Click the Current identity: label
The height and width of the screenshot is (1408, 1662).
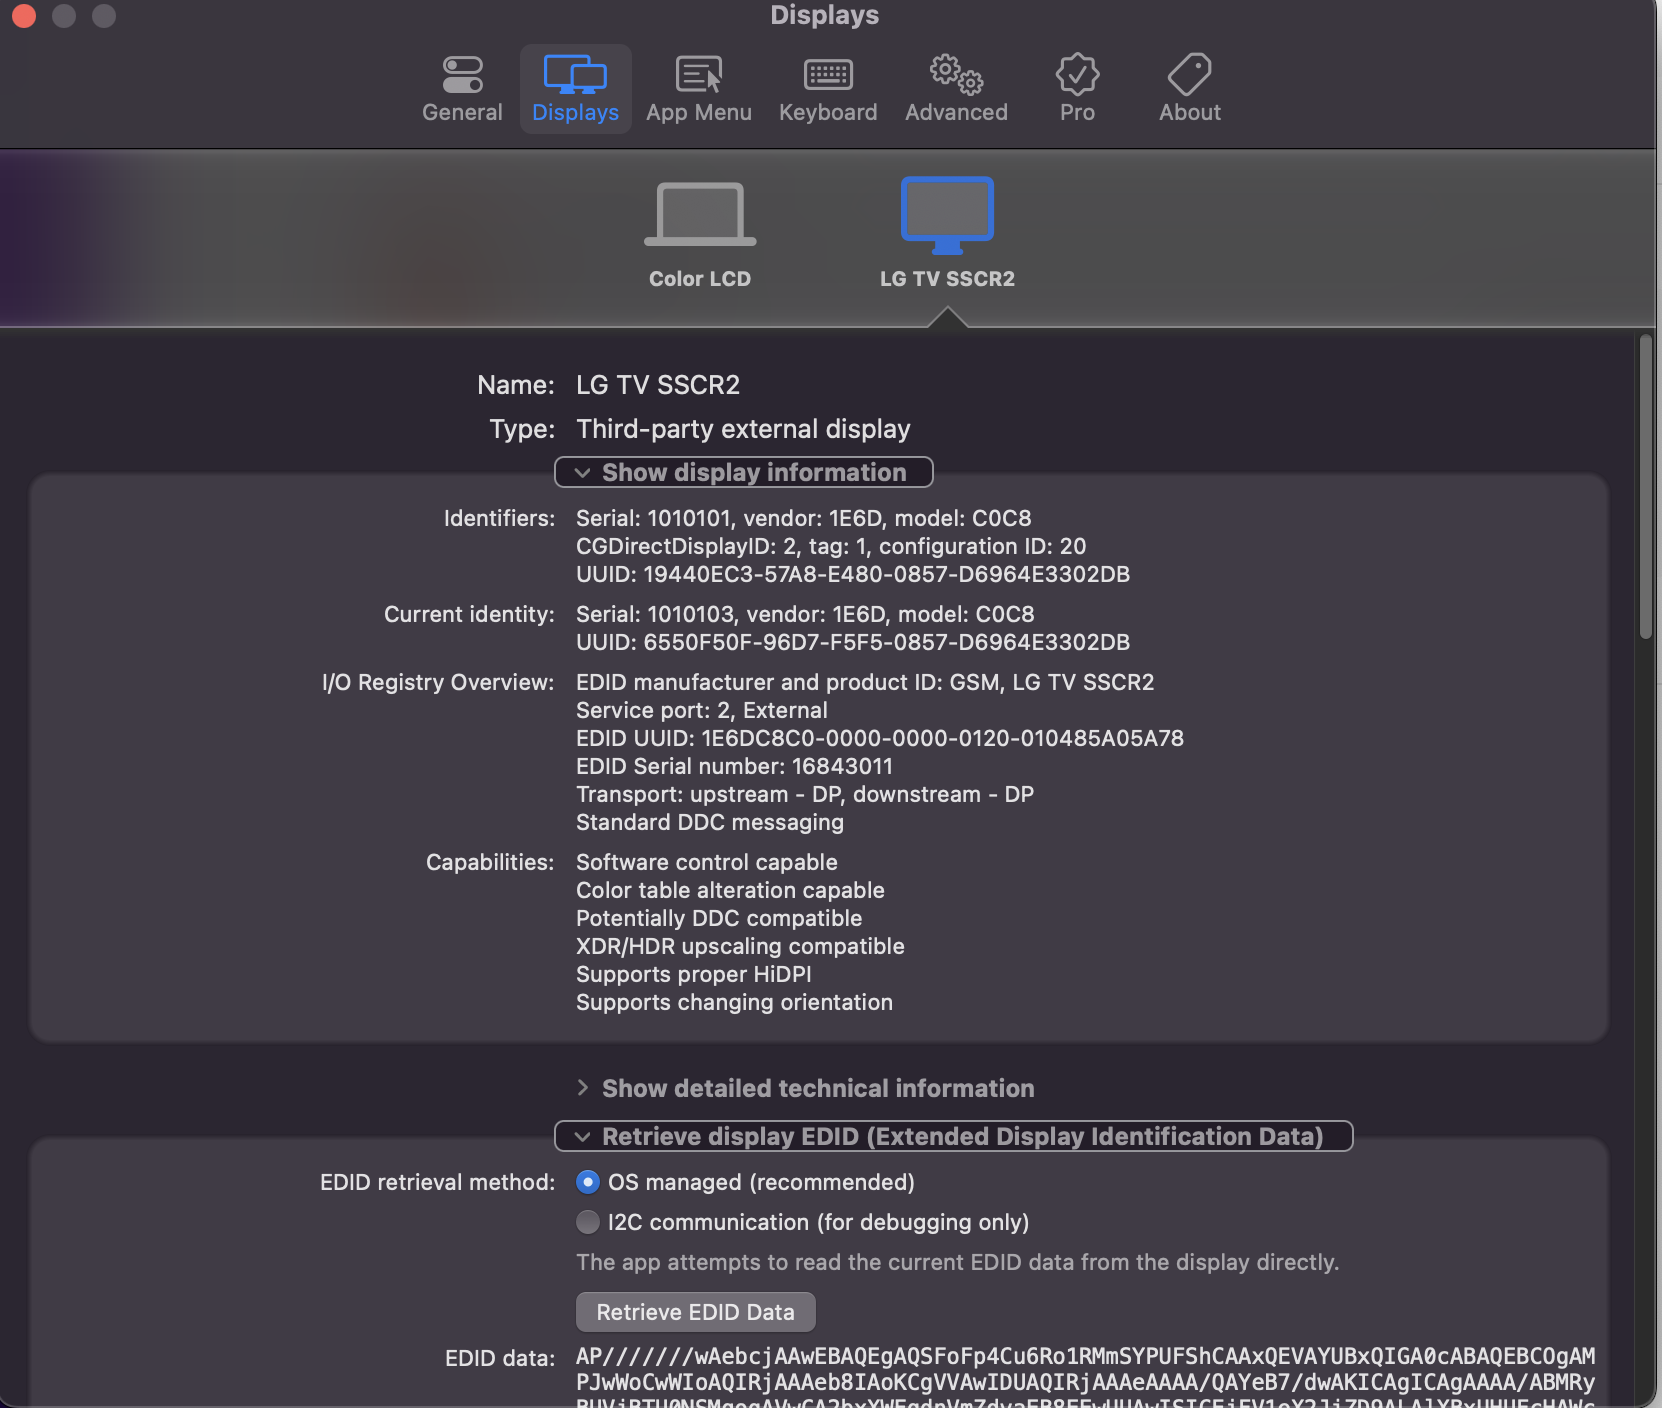[x=469, y=614]
